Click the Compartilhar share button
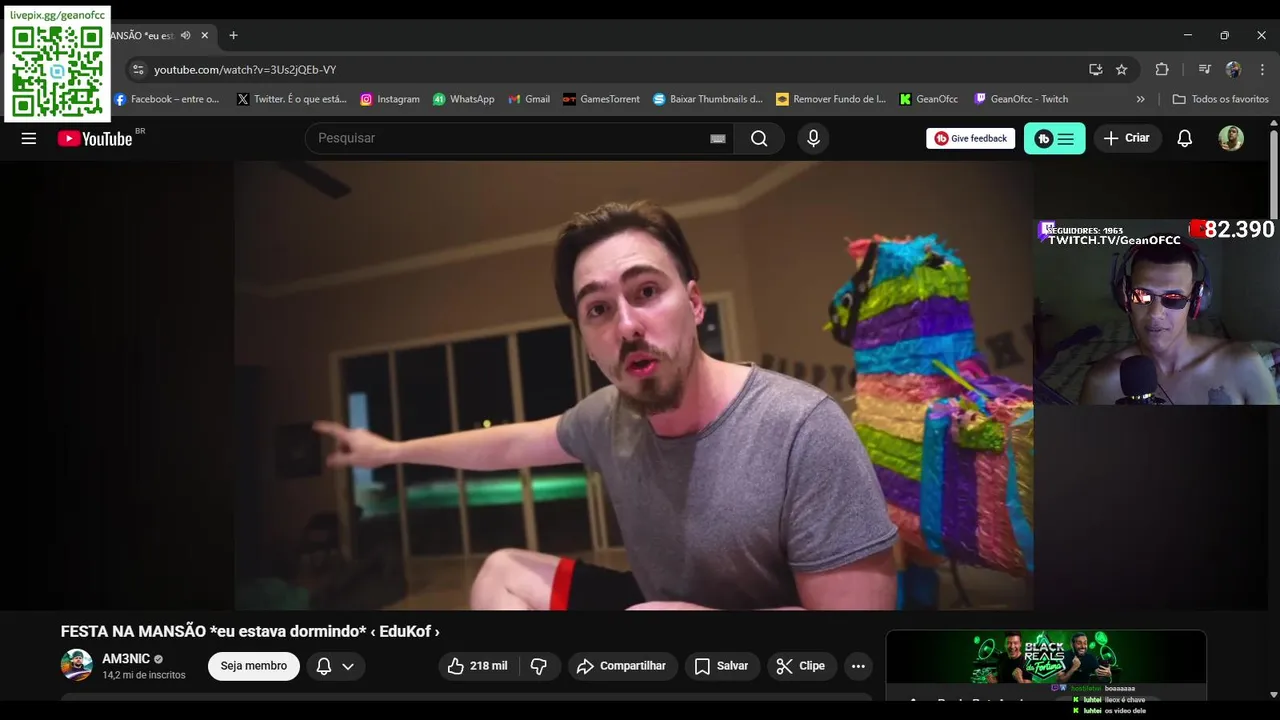Viewport: 1280px width, 720px height. pos(623,666)
